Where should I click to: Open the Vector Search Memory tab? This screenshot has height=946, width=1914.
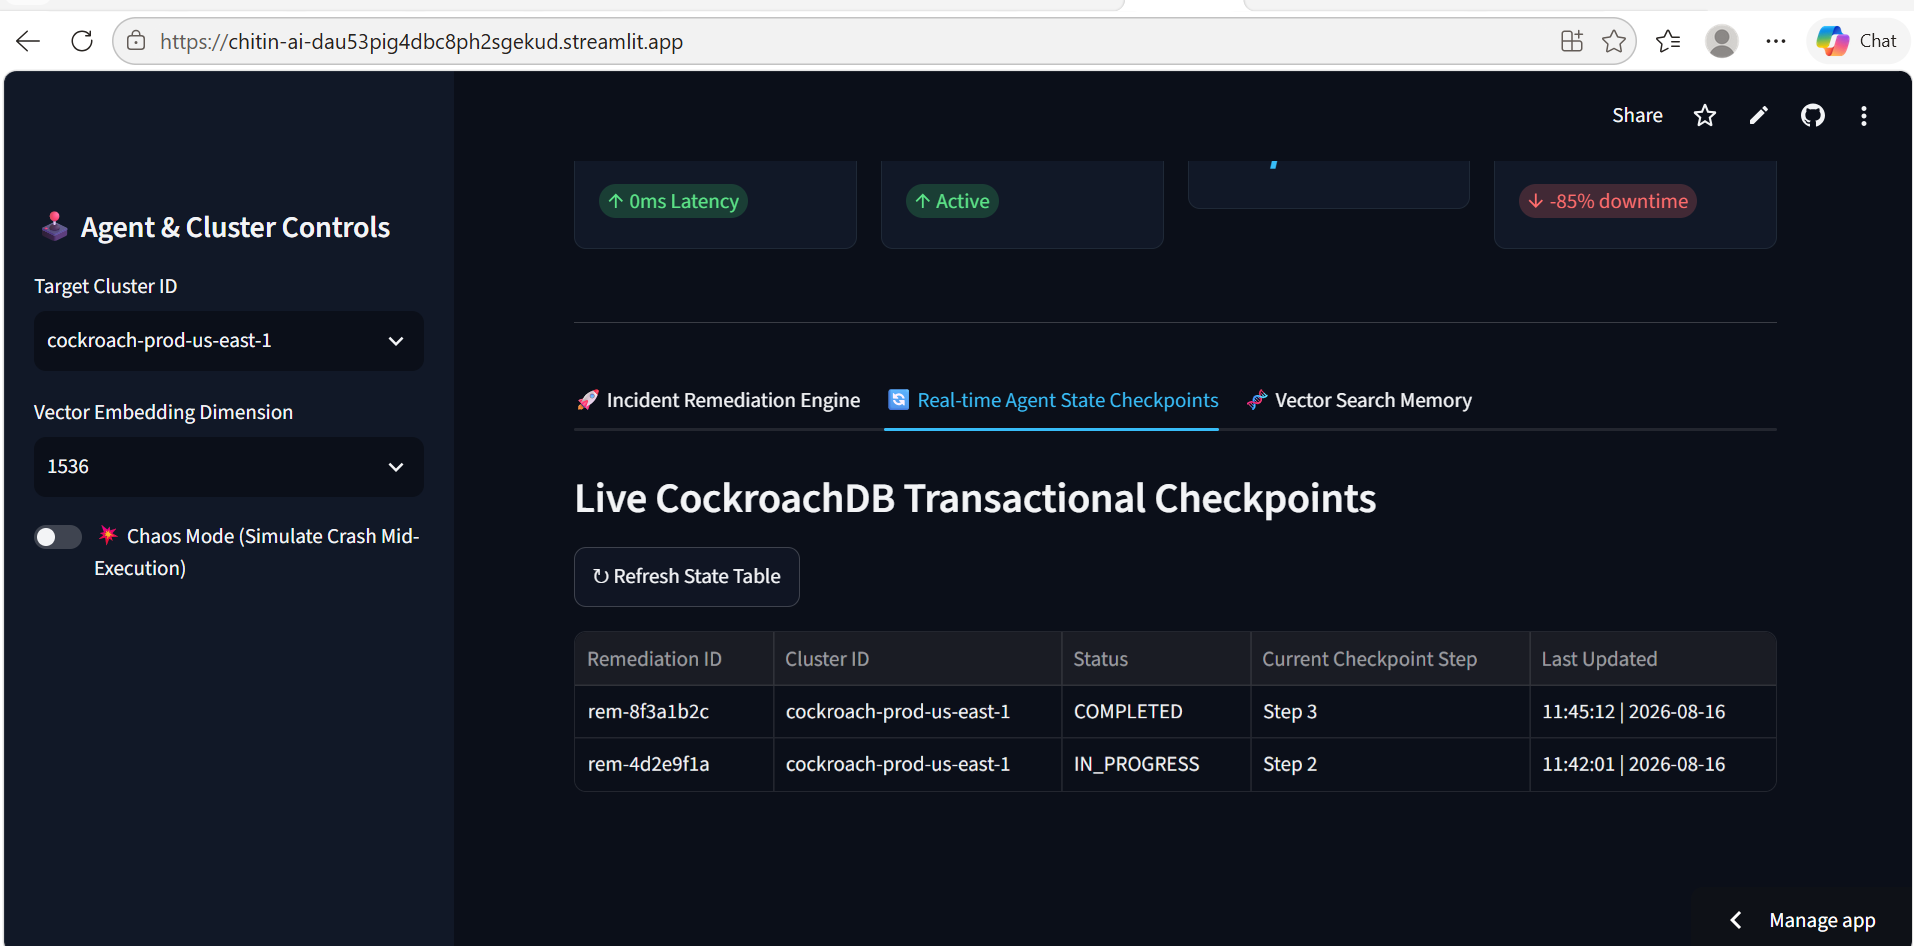coord(1360,400)
